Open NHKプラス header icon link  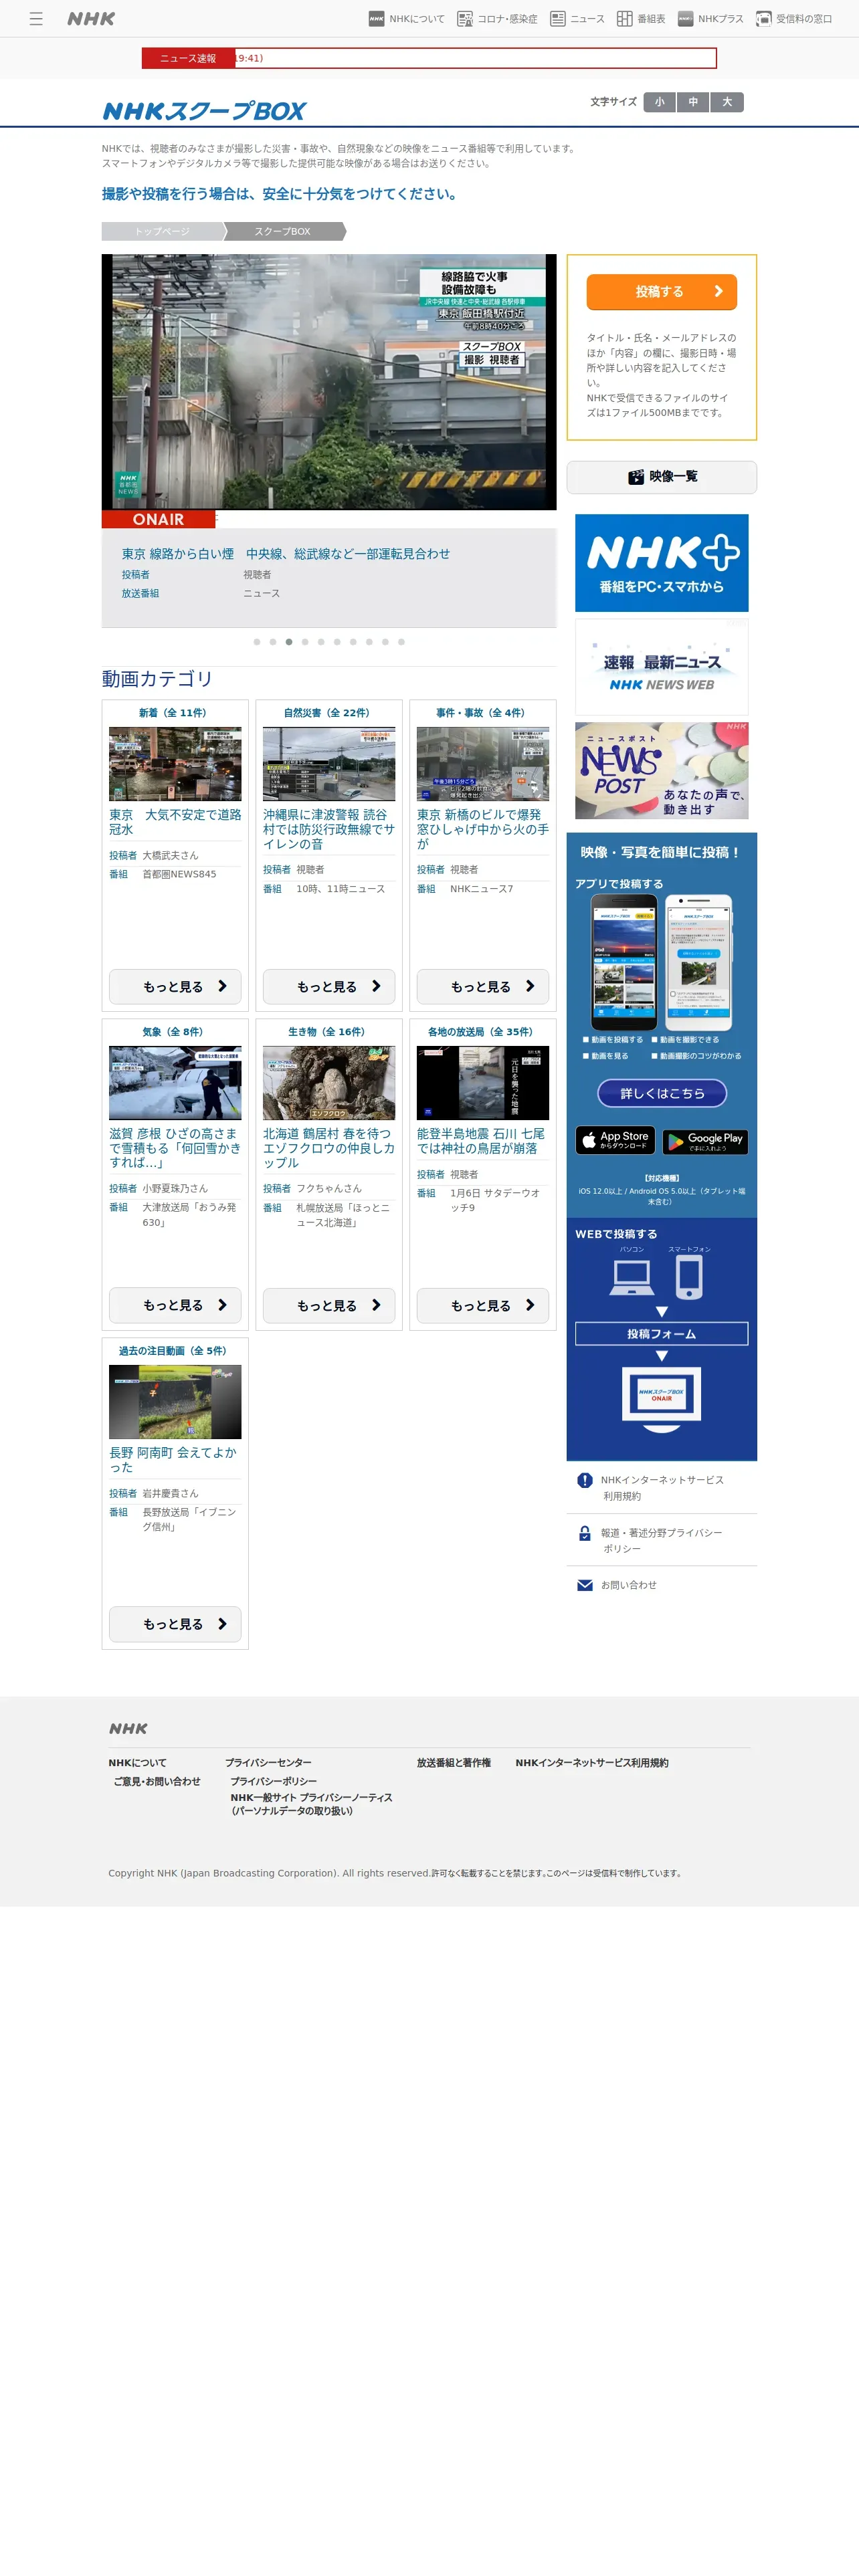(710, 19)
